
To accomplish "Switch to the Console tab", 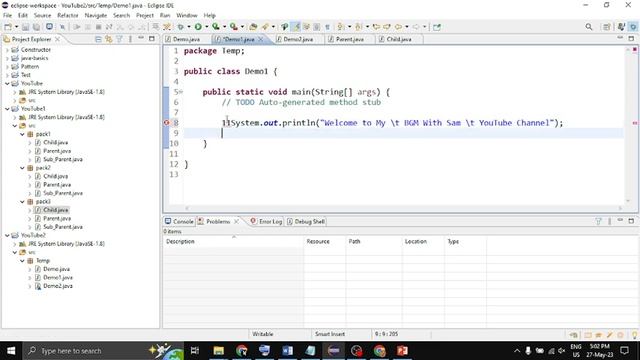I will point(179,222).
